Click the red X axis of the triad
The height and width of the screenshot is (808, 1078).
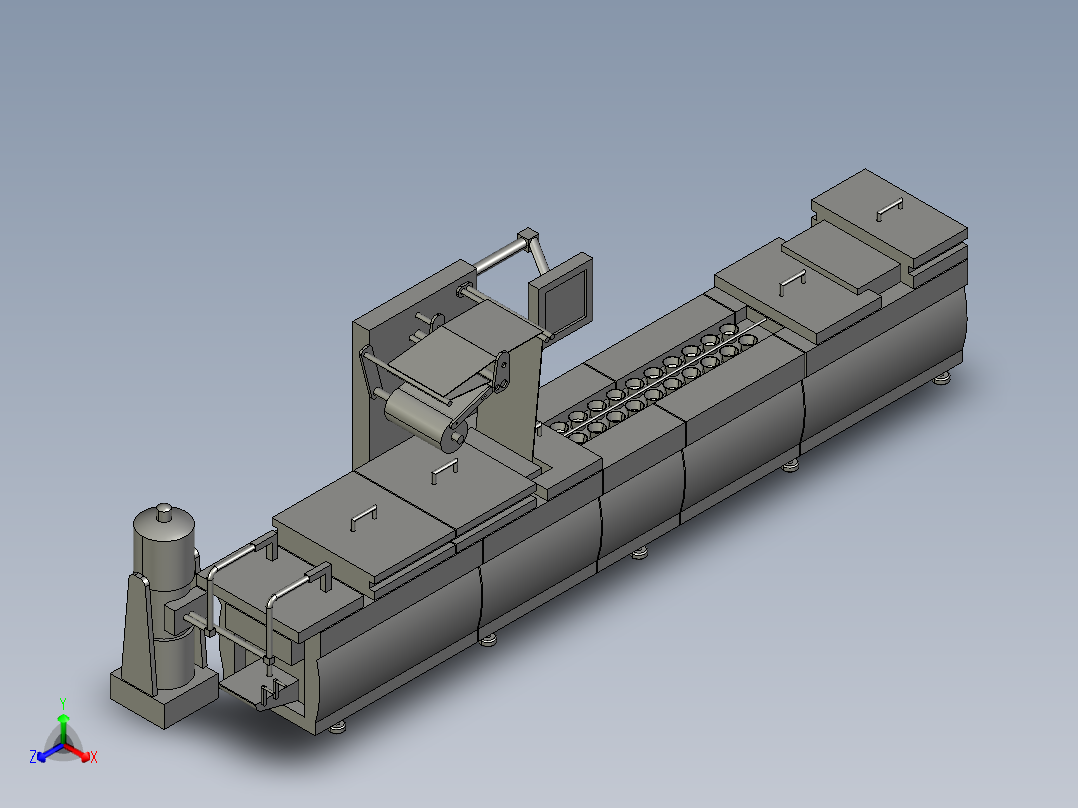point(77,750)
